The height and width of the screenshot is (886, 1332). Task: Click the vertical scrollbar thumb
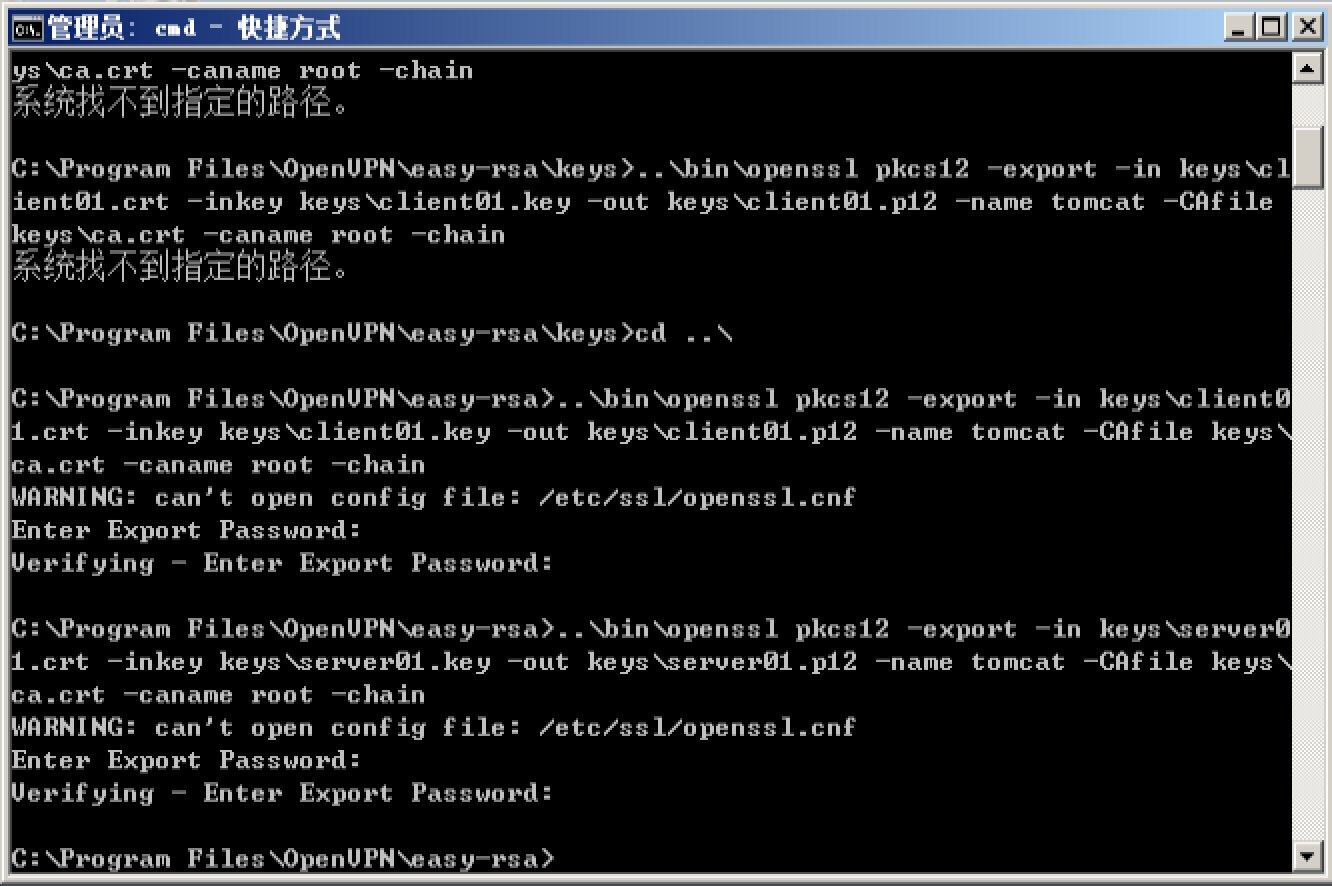[1307, 156]
